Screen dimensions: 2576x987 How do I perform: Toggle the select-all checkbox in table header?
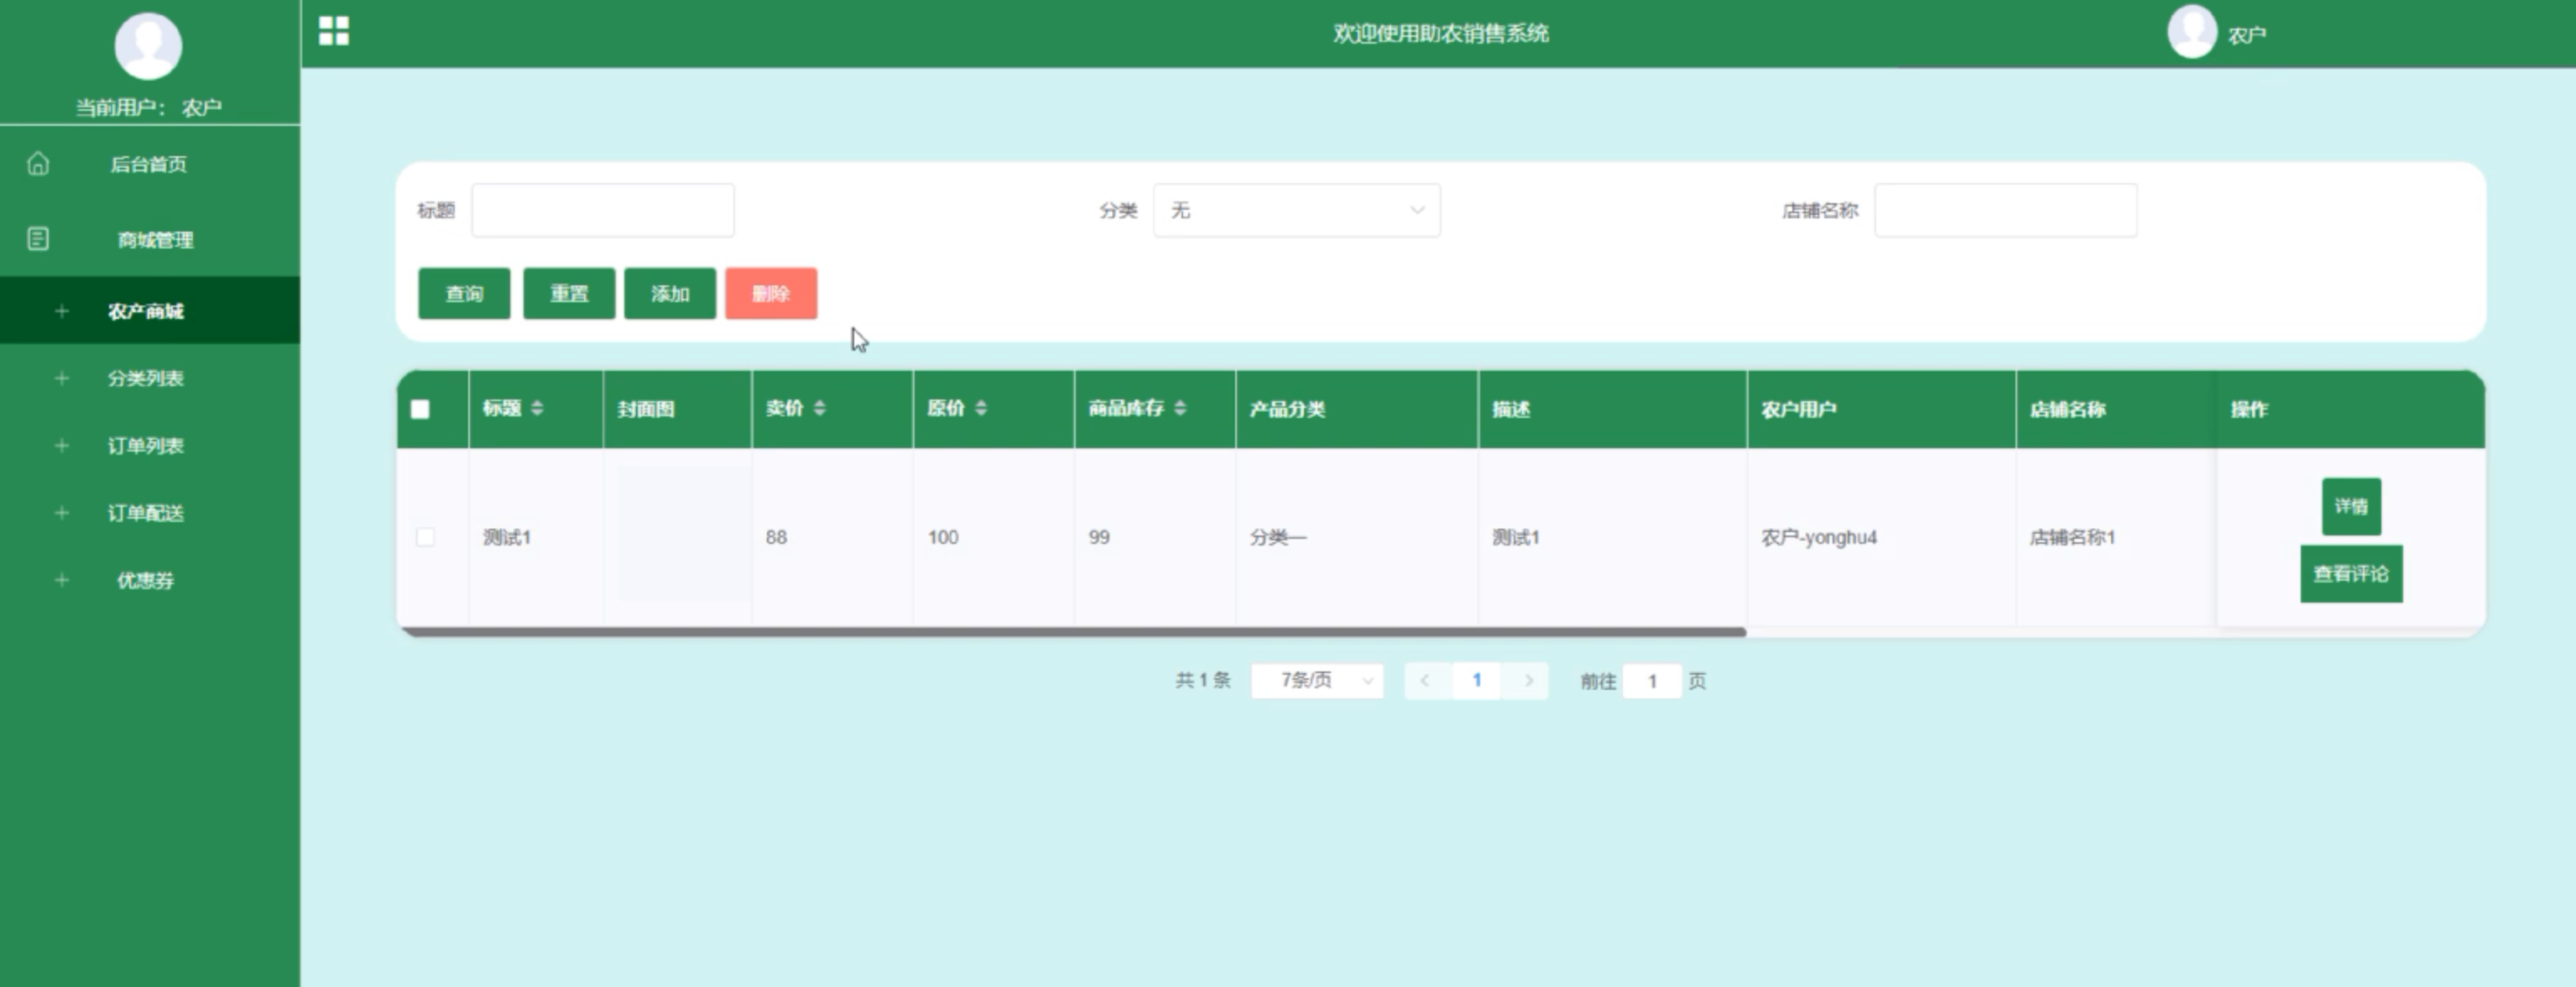point(420,409)
